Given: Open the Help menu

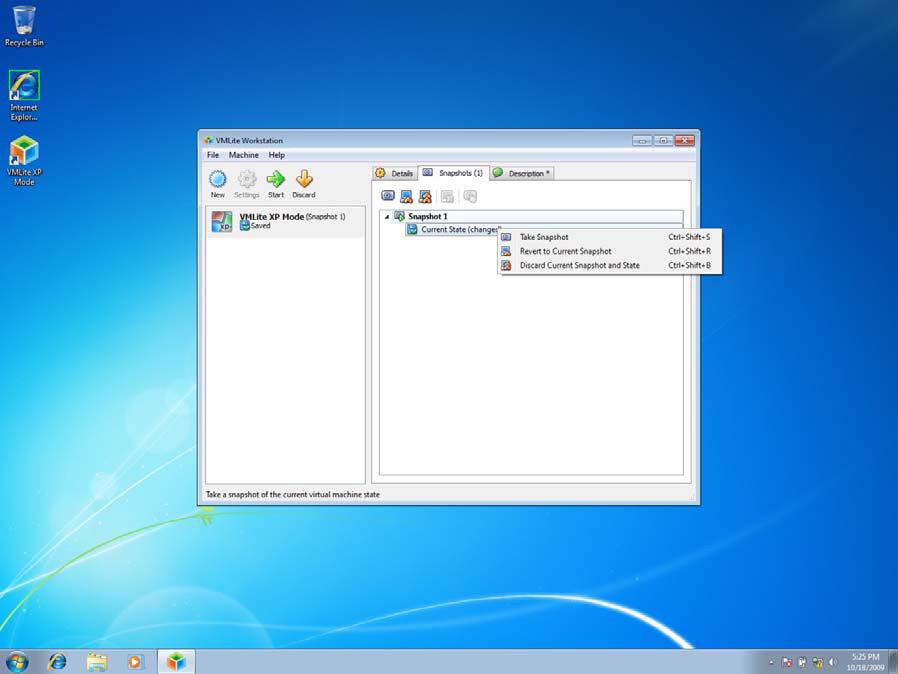Looking at the screenshot, I should 277,155.
